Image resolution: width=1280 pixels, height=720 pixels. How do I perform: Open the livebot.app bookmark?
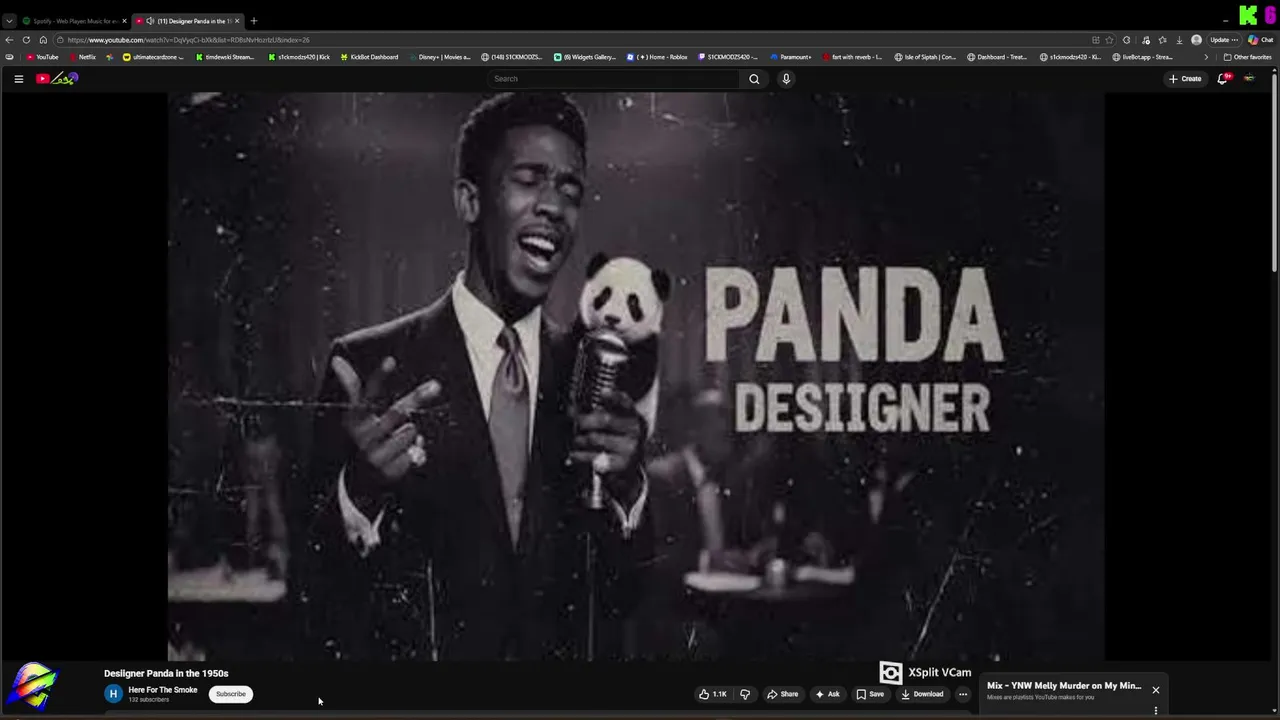point(1142,57)
